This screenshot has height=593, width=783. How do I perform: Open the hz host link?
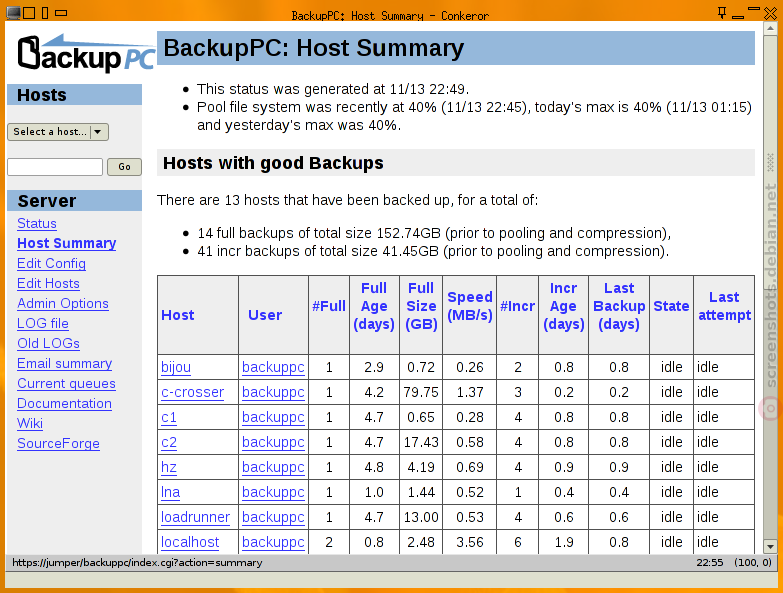(169, 467)
